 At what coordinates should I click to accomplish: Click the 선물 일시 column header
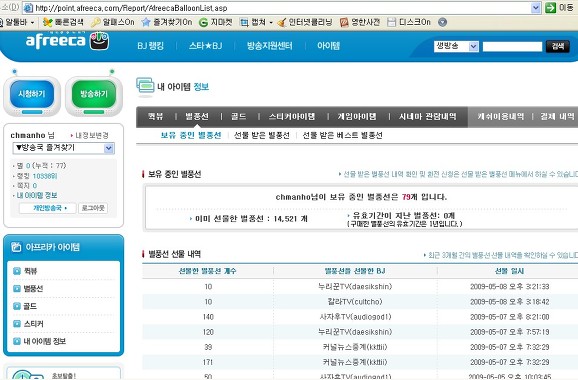pos(509,271)
